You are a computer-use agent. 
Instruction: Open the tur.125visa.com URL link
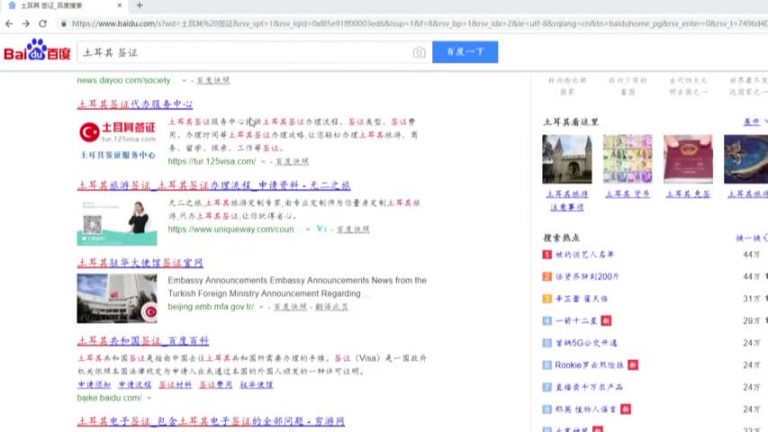coord(212,161)
